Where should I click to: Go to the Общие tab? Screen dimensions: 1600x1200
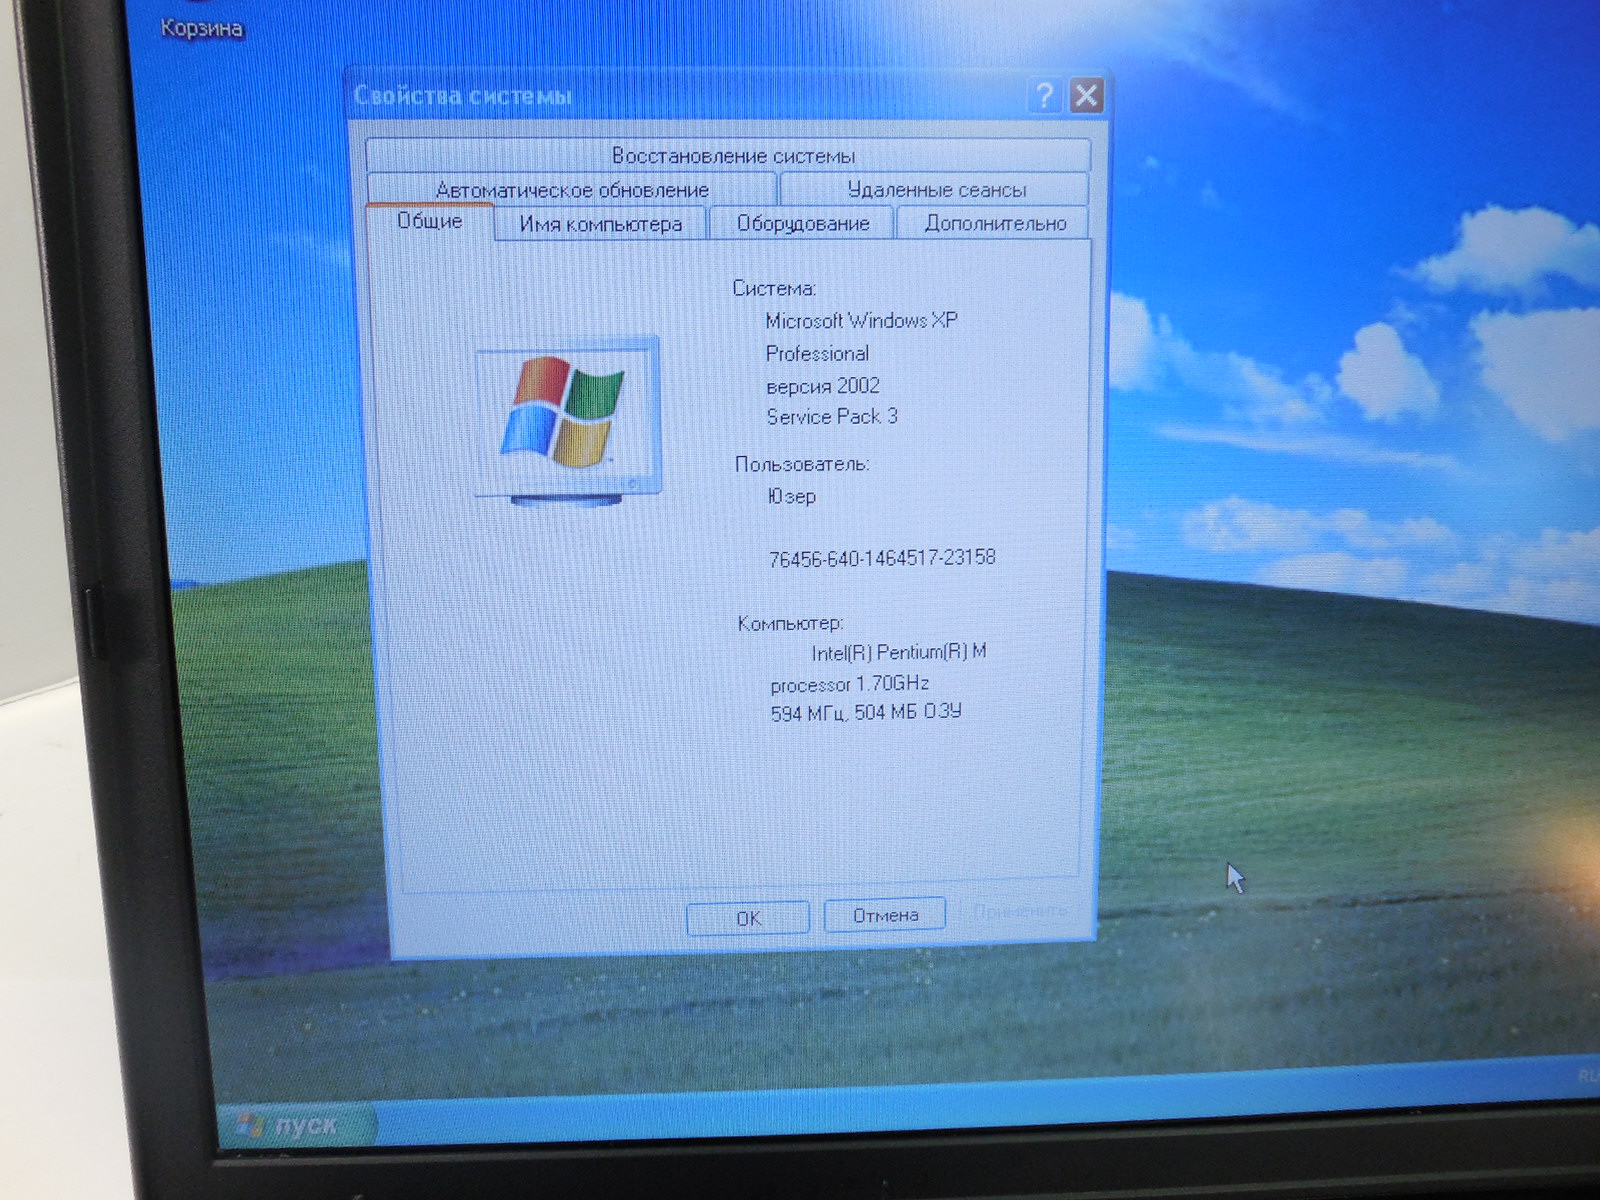(x=429, y=222)
